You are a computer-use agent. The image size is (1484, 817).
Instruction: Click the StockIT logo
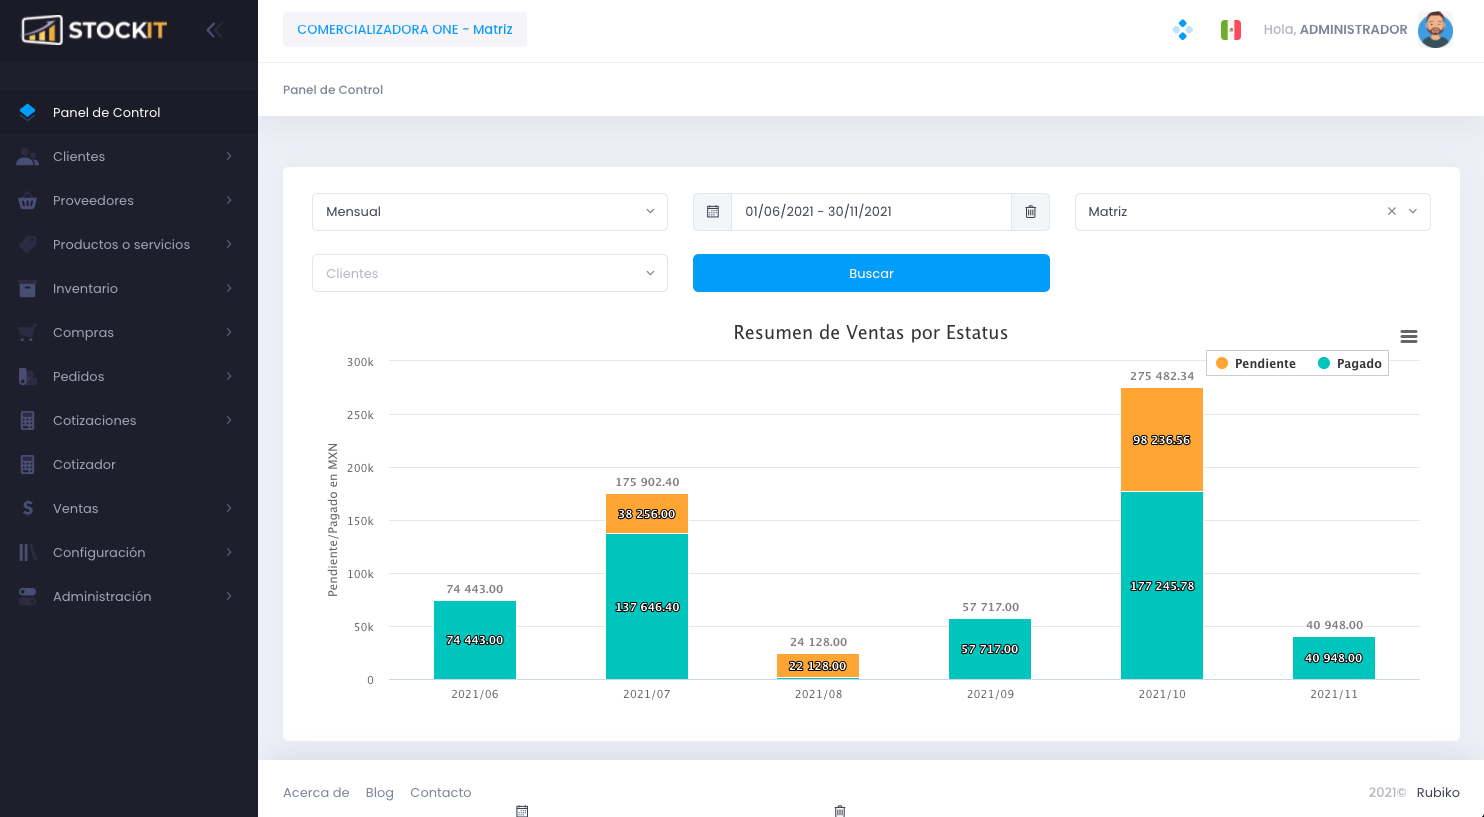(x=94, y=30)
